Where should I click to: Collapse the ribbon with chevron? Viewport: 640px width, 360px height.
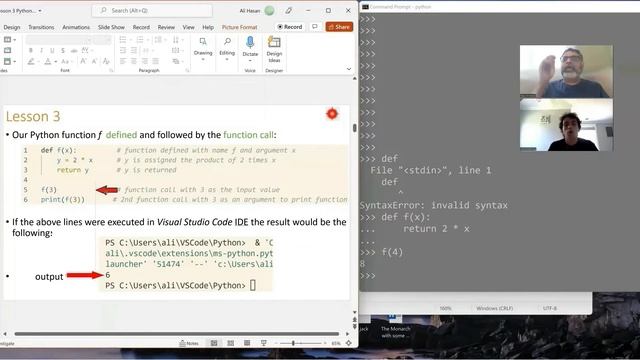pos(349,69)
